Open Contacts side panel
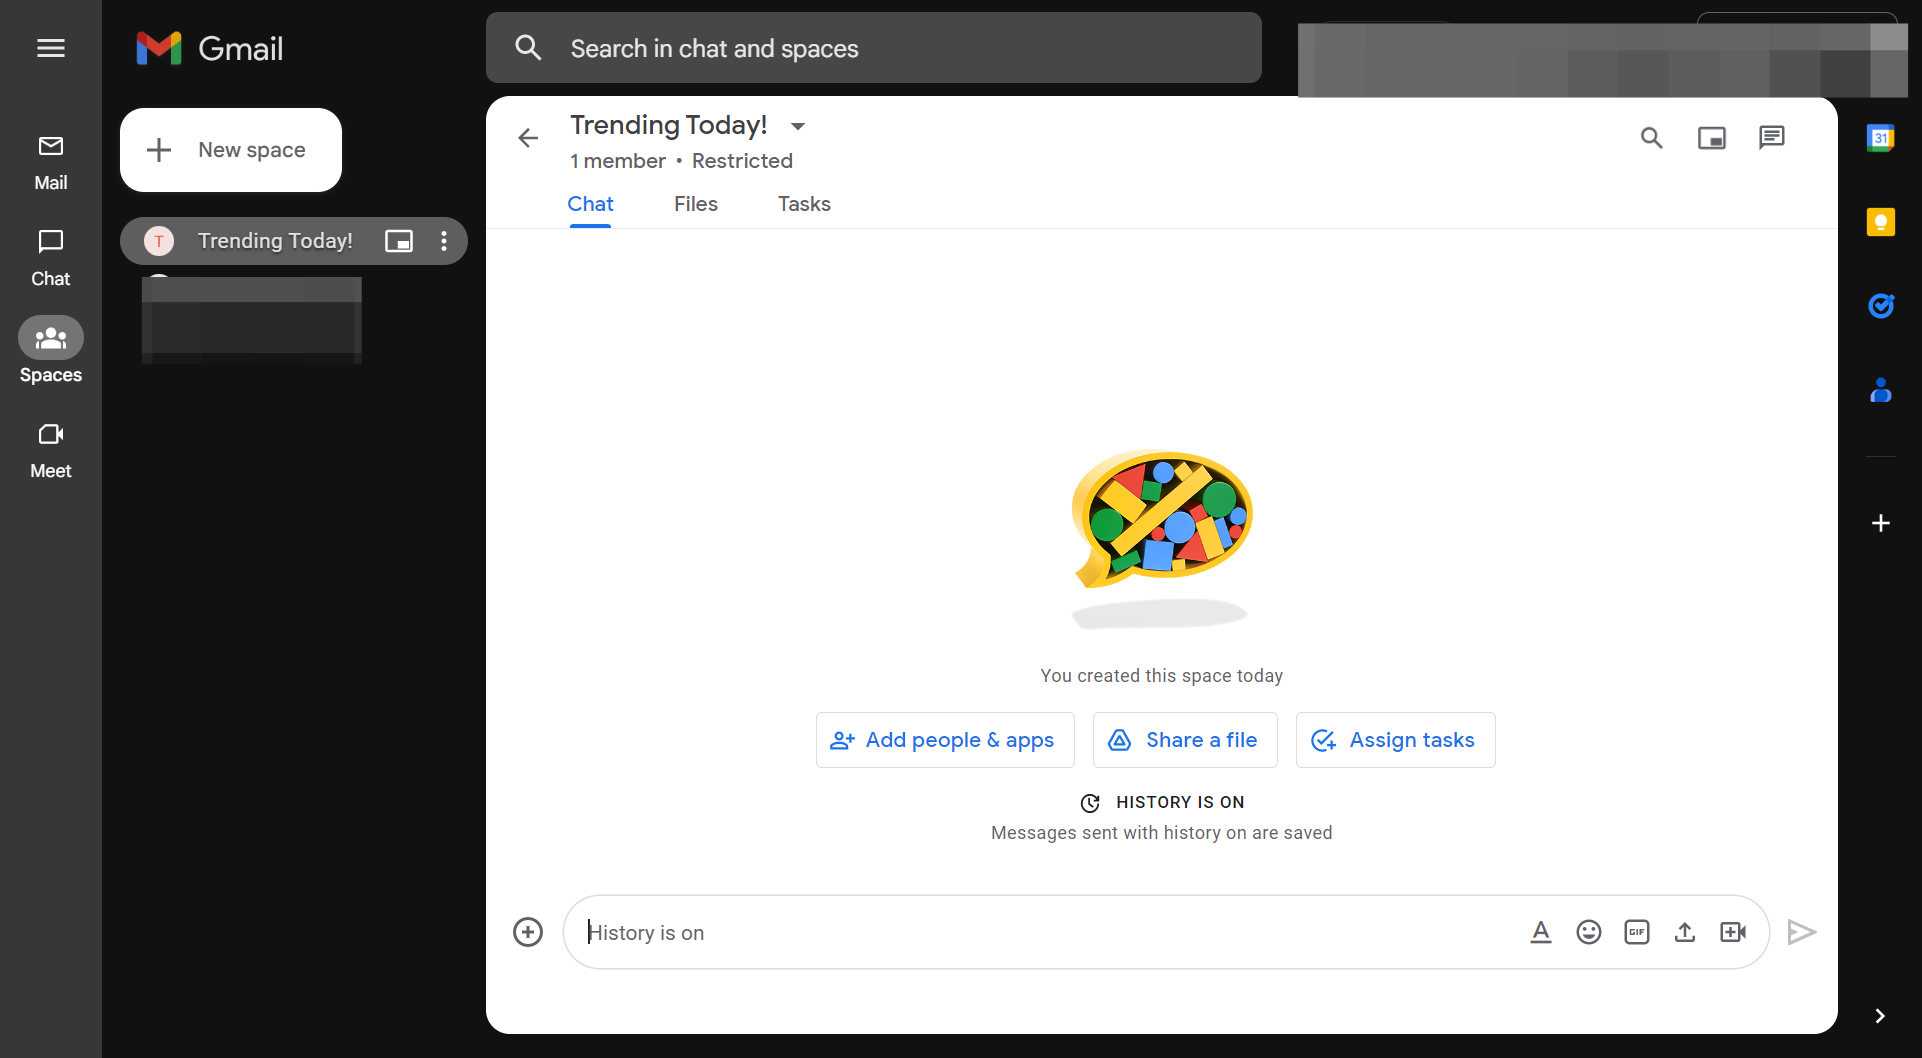The image size is (1922, 1058). 1881,390
